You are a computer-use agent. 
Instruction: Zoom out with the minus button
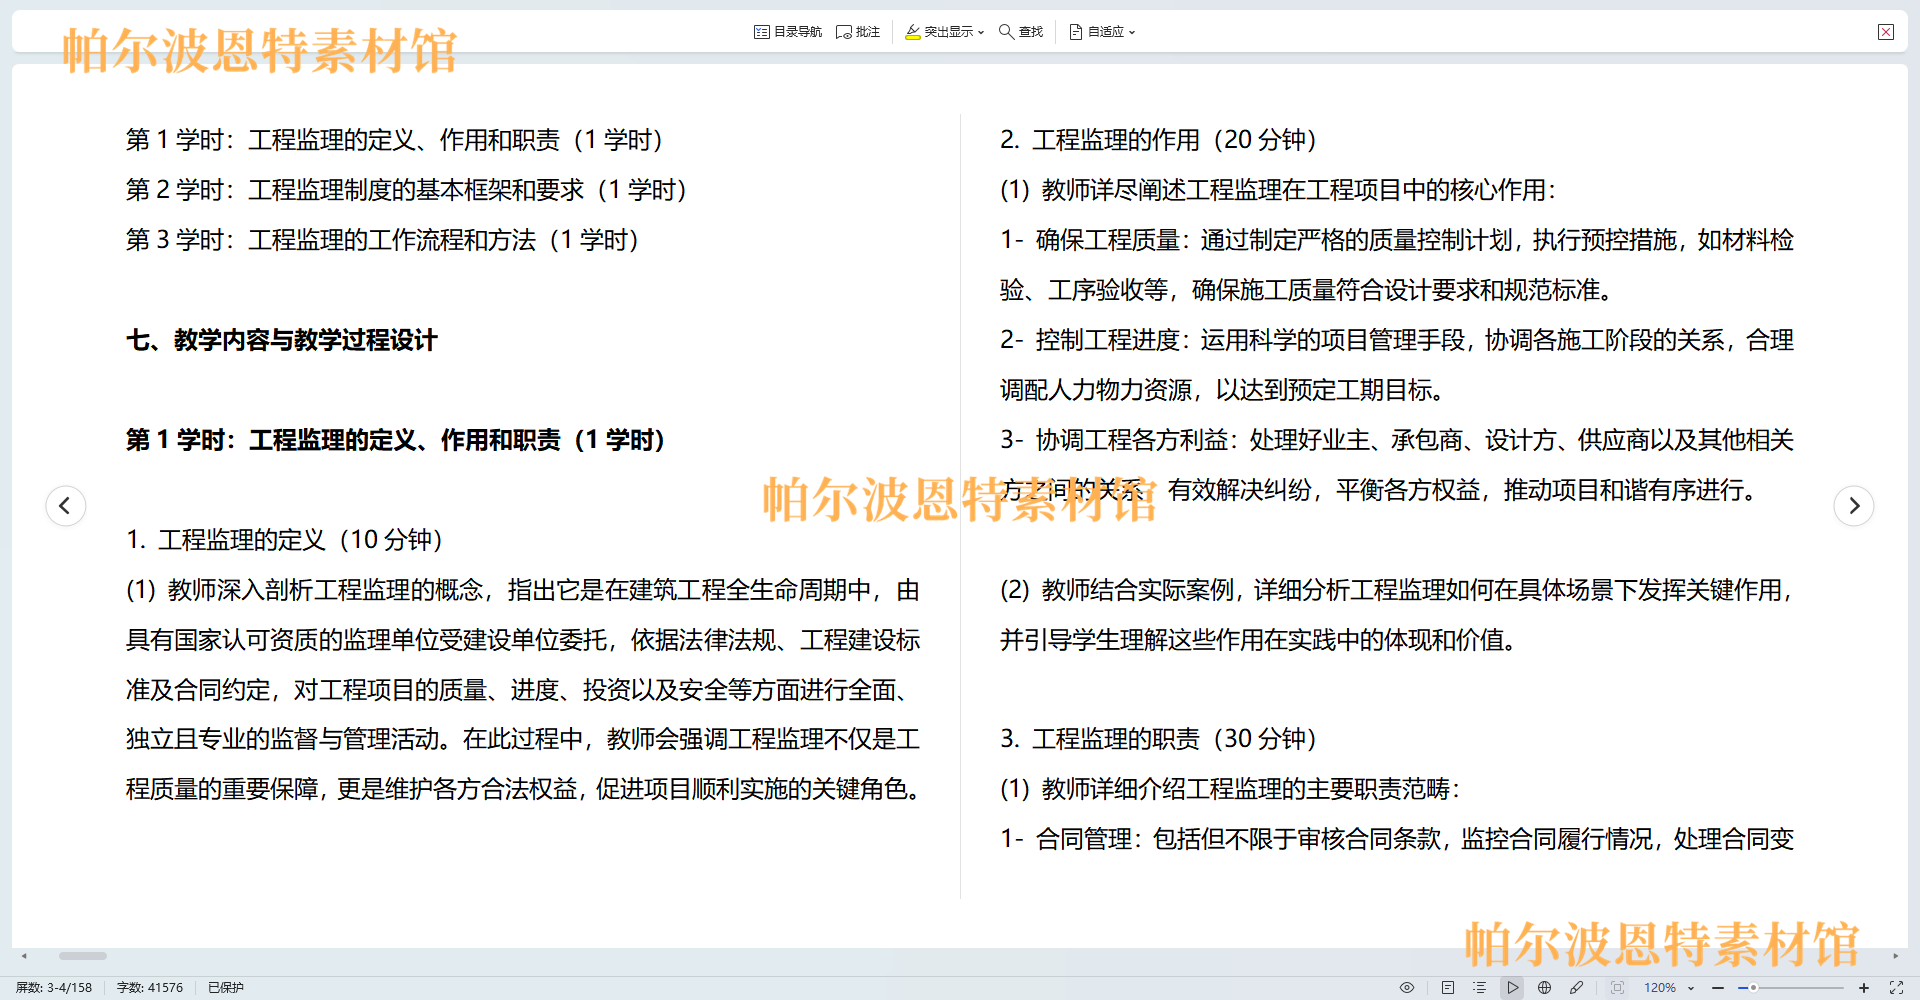coord(1718,987)
